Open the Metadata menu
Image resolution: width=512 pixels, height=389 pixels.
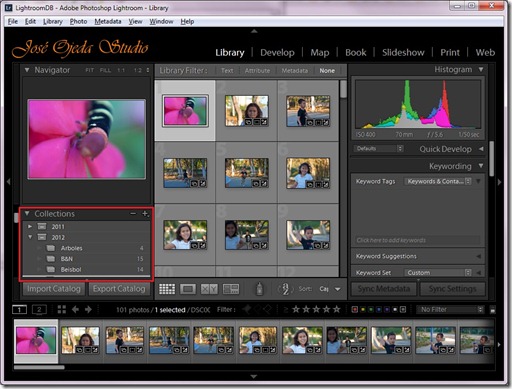(108, 22)
